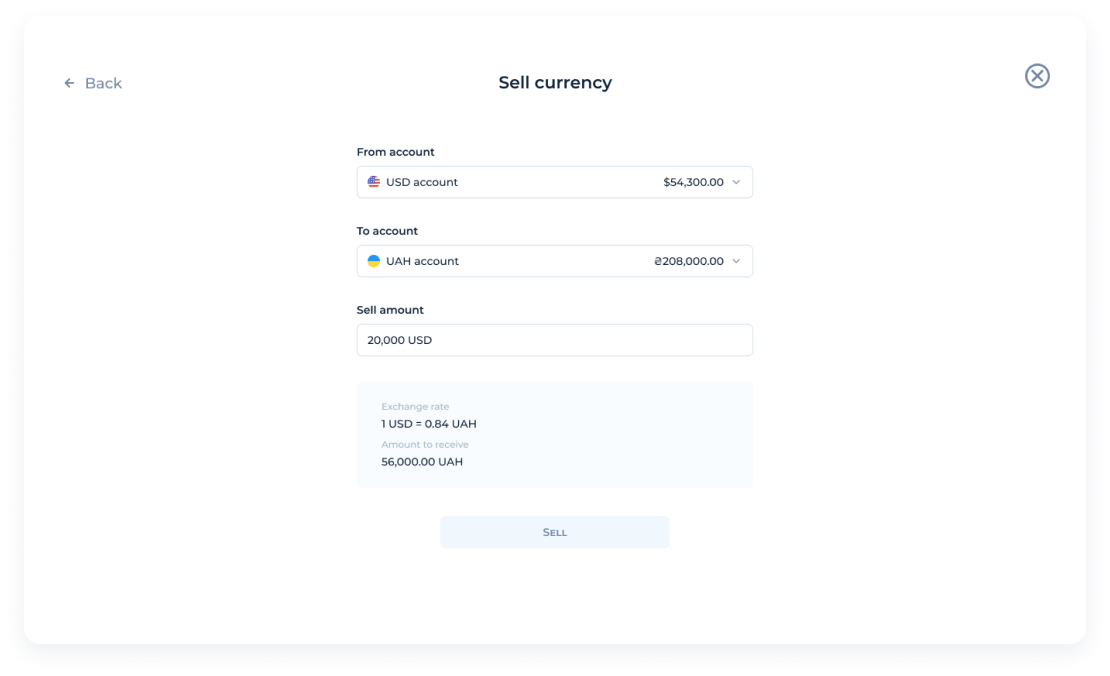Screen dimensions: 1110x676
Task: Click the From account label
Action: pyautogui.click(x=396, y=152)
